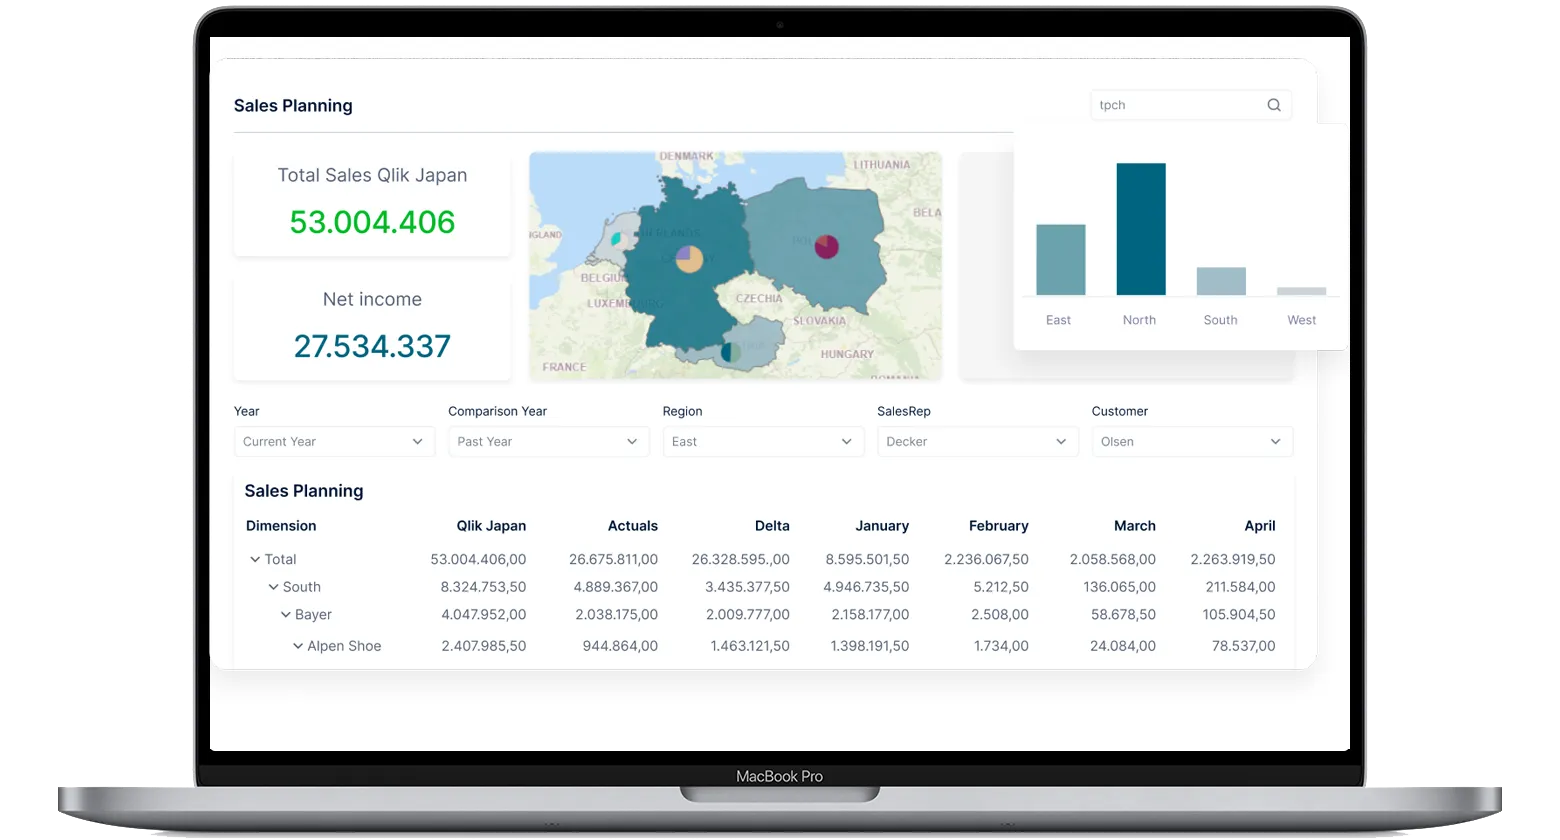Click the North bar in chart
1560x840 pixels.
[1140, 229]
